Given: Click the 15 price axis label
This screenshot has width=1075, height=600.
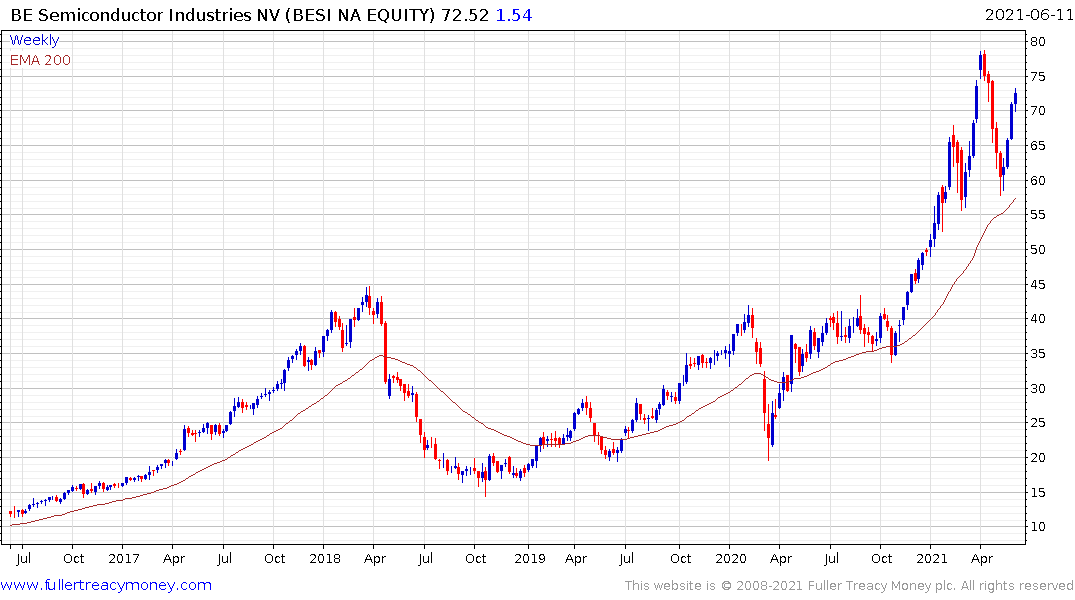Looking at the screenshot, I should coord(1038,493).
